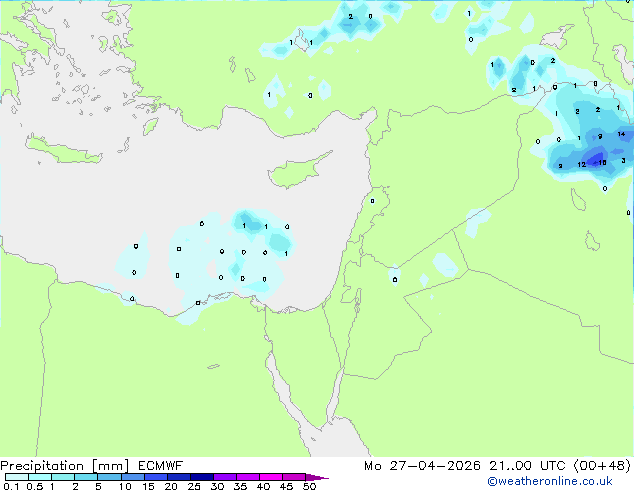This screenshot has width=634, height=490.
Task: Select the 'ECMWF' model label
Action: point(160,466)
